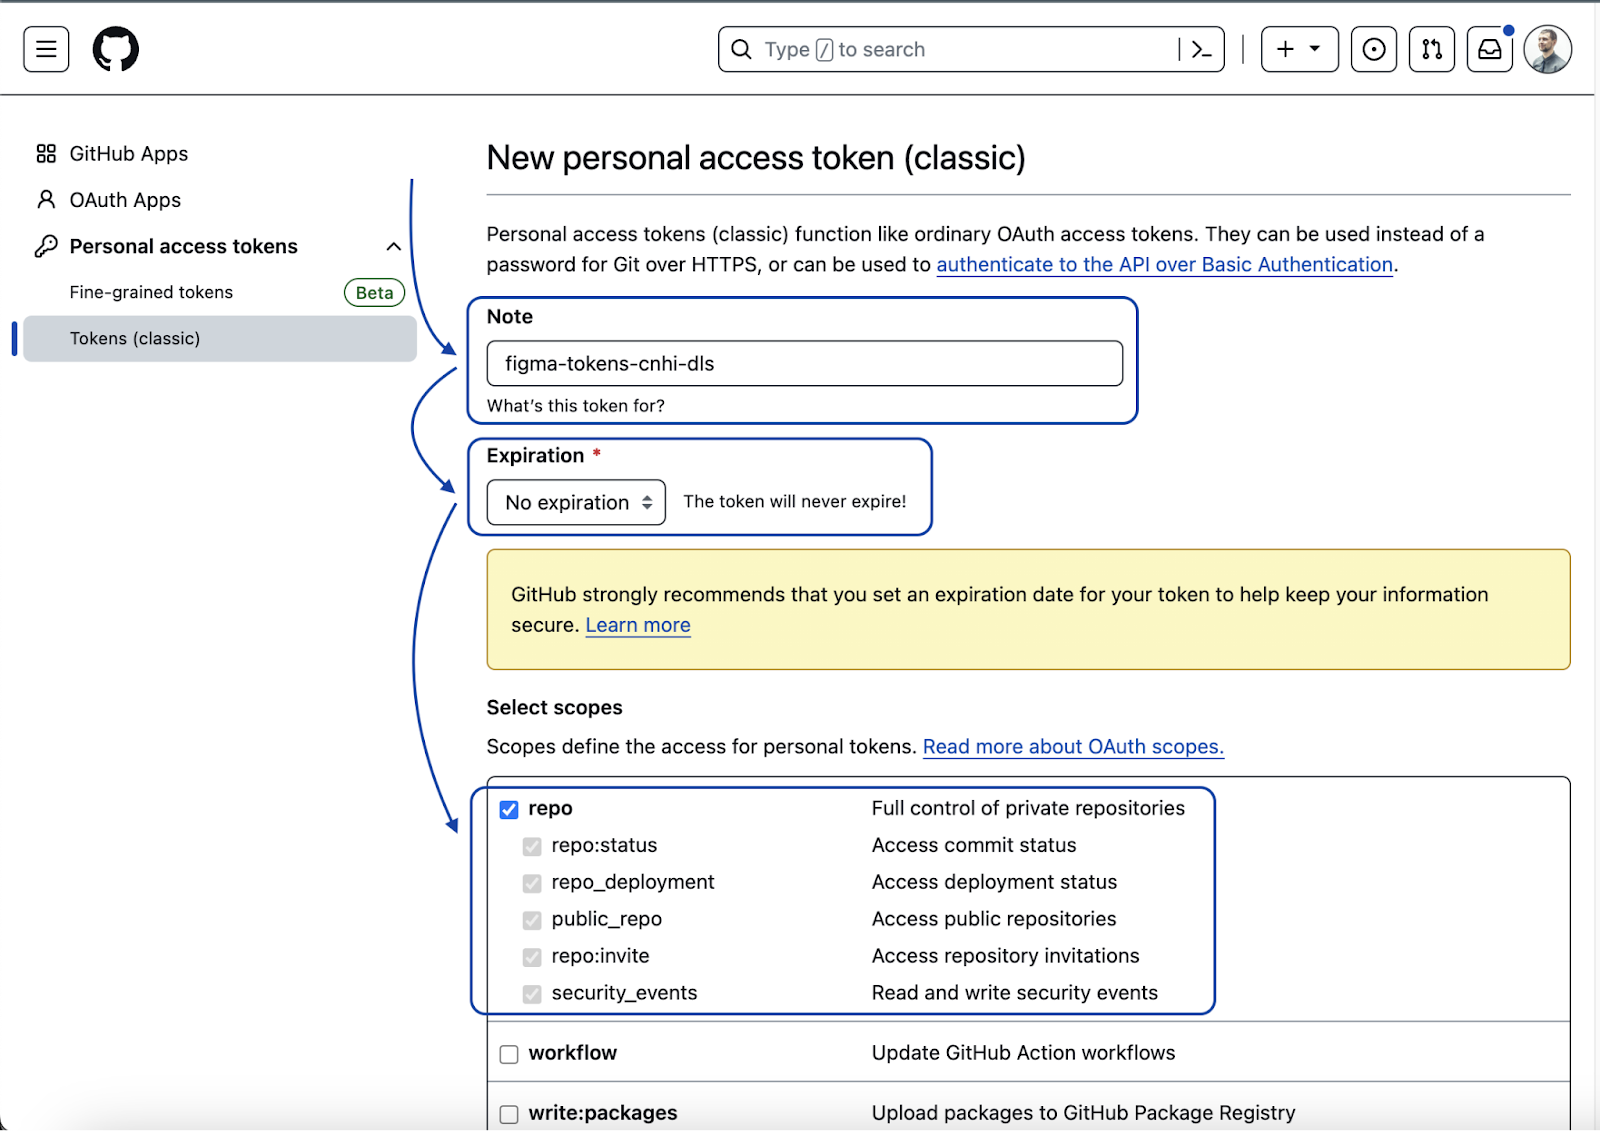Click 'The token will never expire!' text
The image size is (1600, 1131).
(x=795, y=502)
